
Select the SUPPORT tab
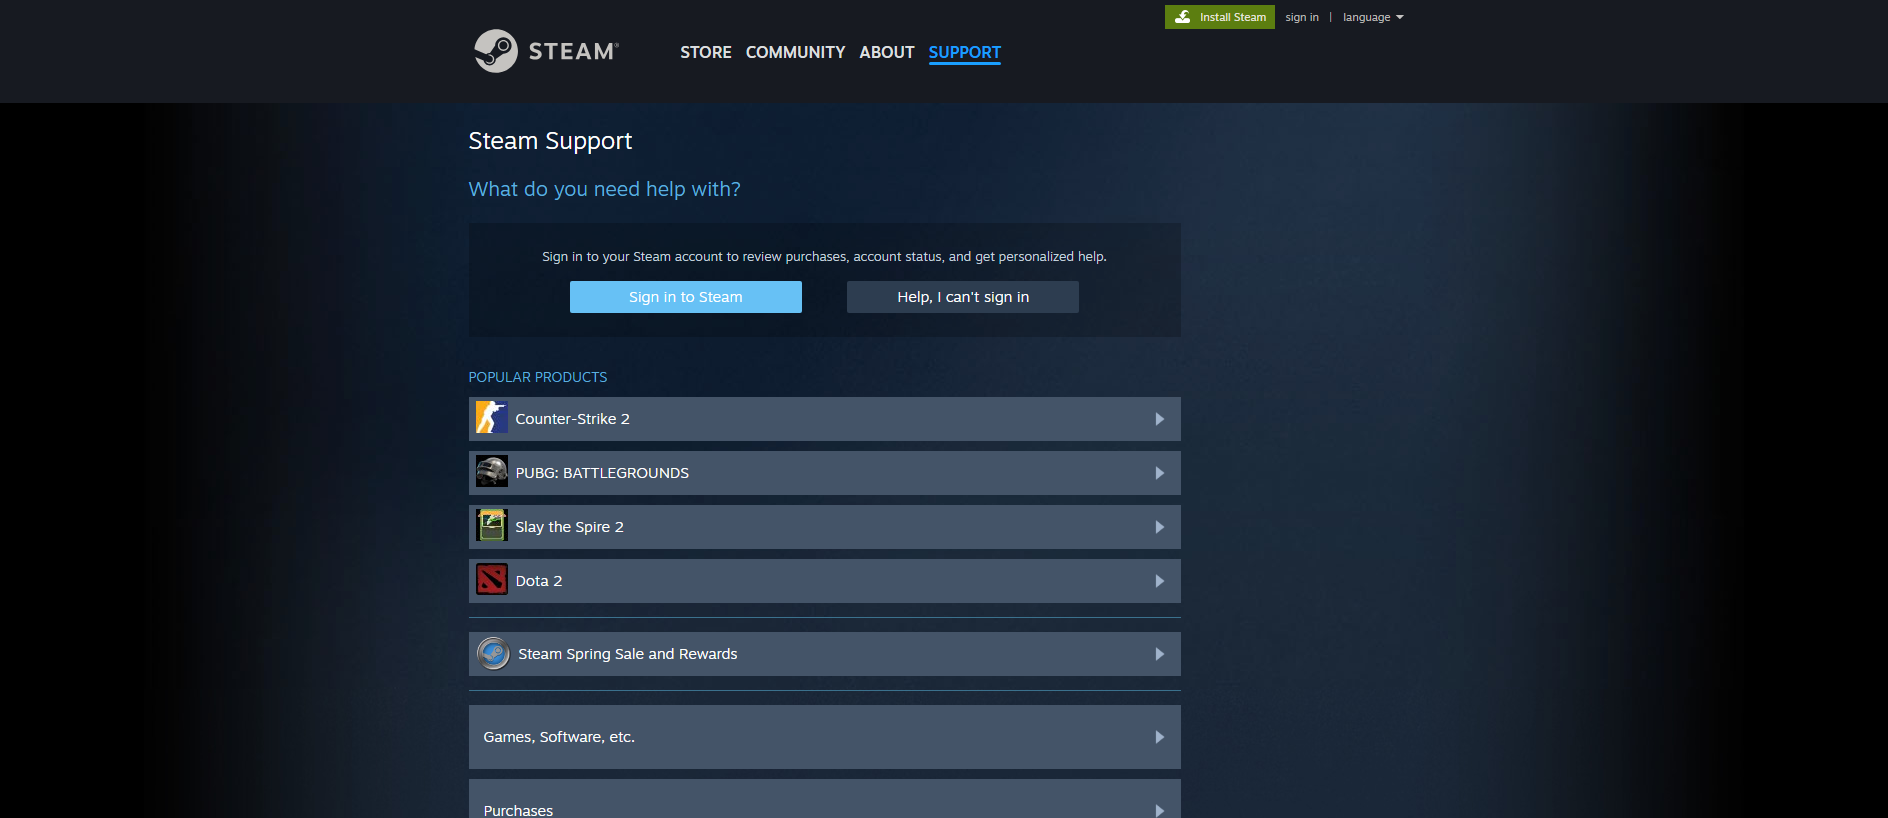point(965,52)
